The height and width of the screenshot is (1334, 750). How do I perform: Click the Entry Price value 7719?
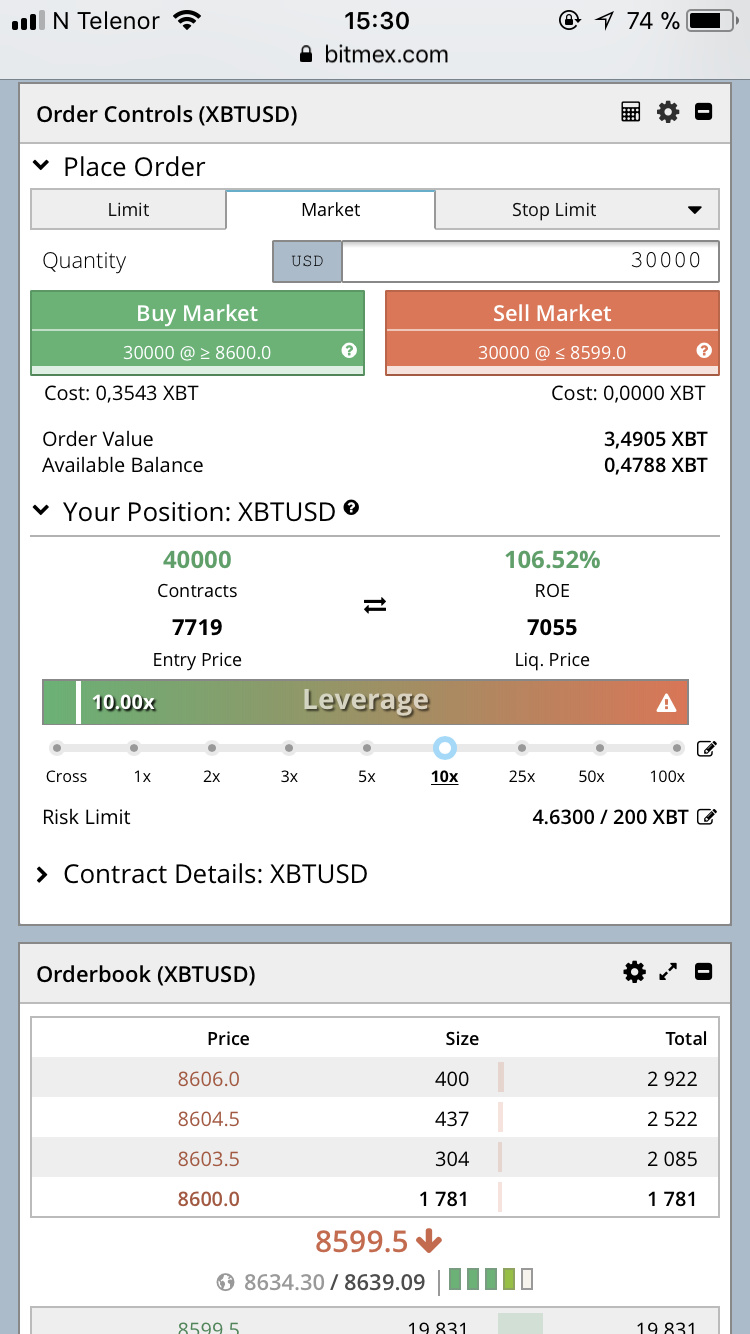[x=197, y=628]
